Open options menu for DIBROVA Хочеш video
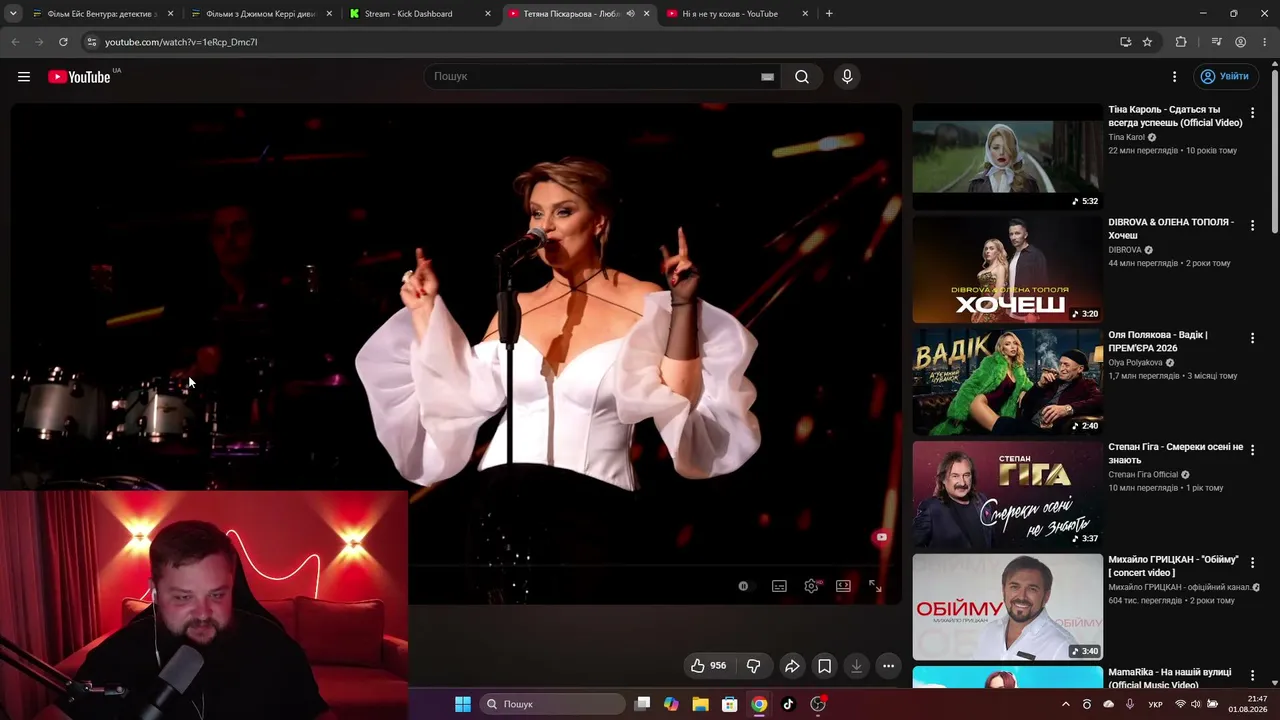1280x720 pixels. (1252, 226)
